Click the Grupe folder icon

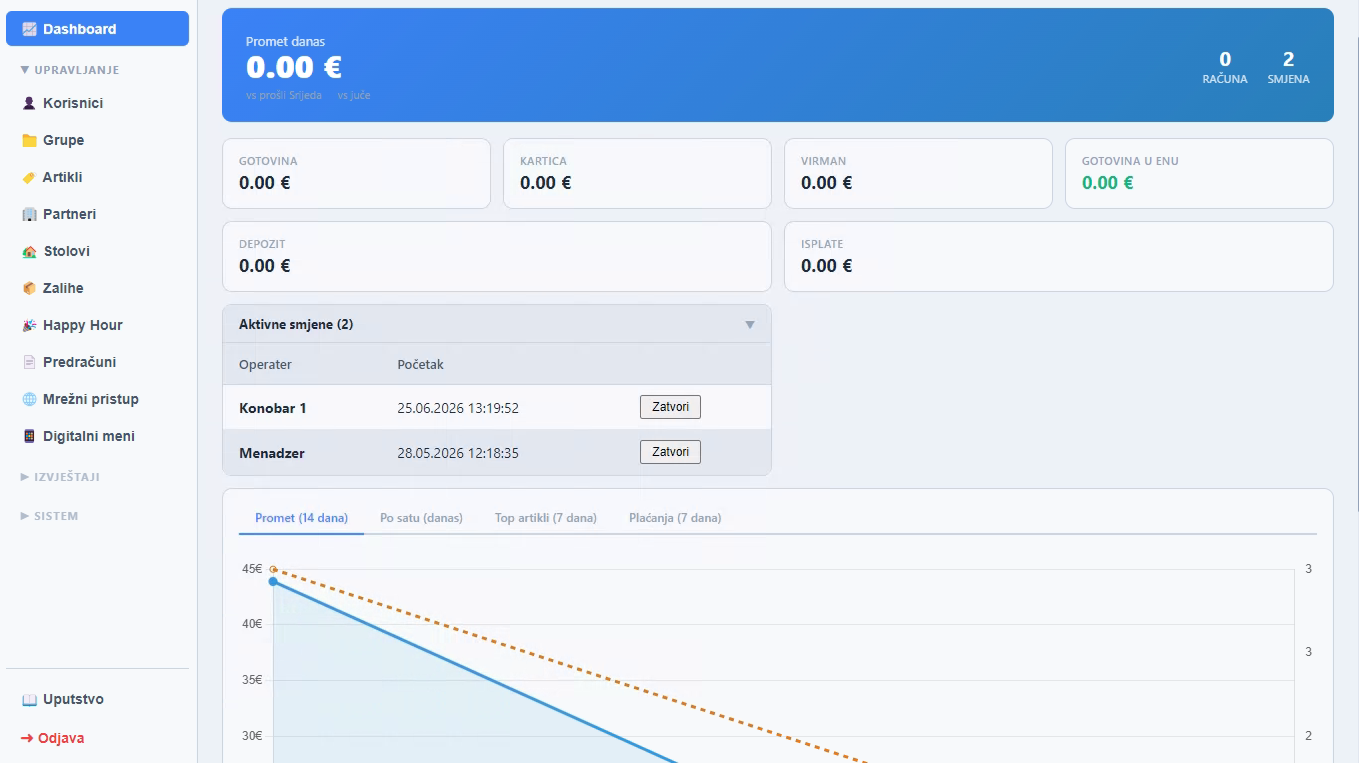pyautogui.click(x=29, y=141)
